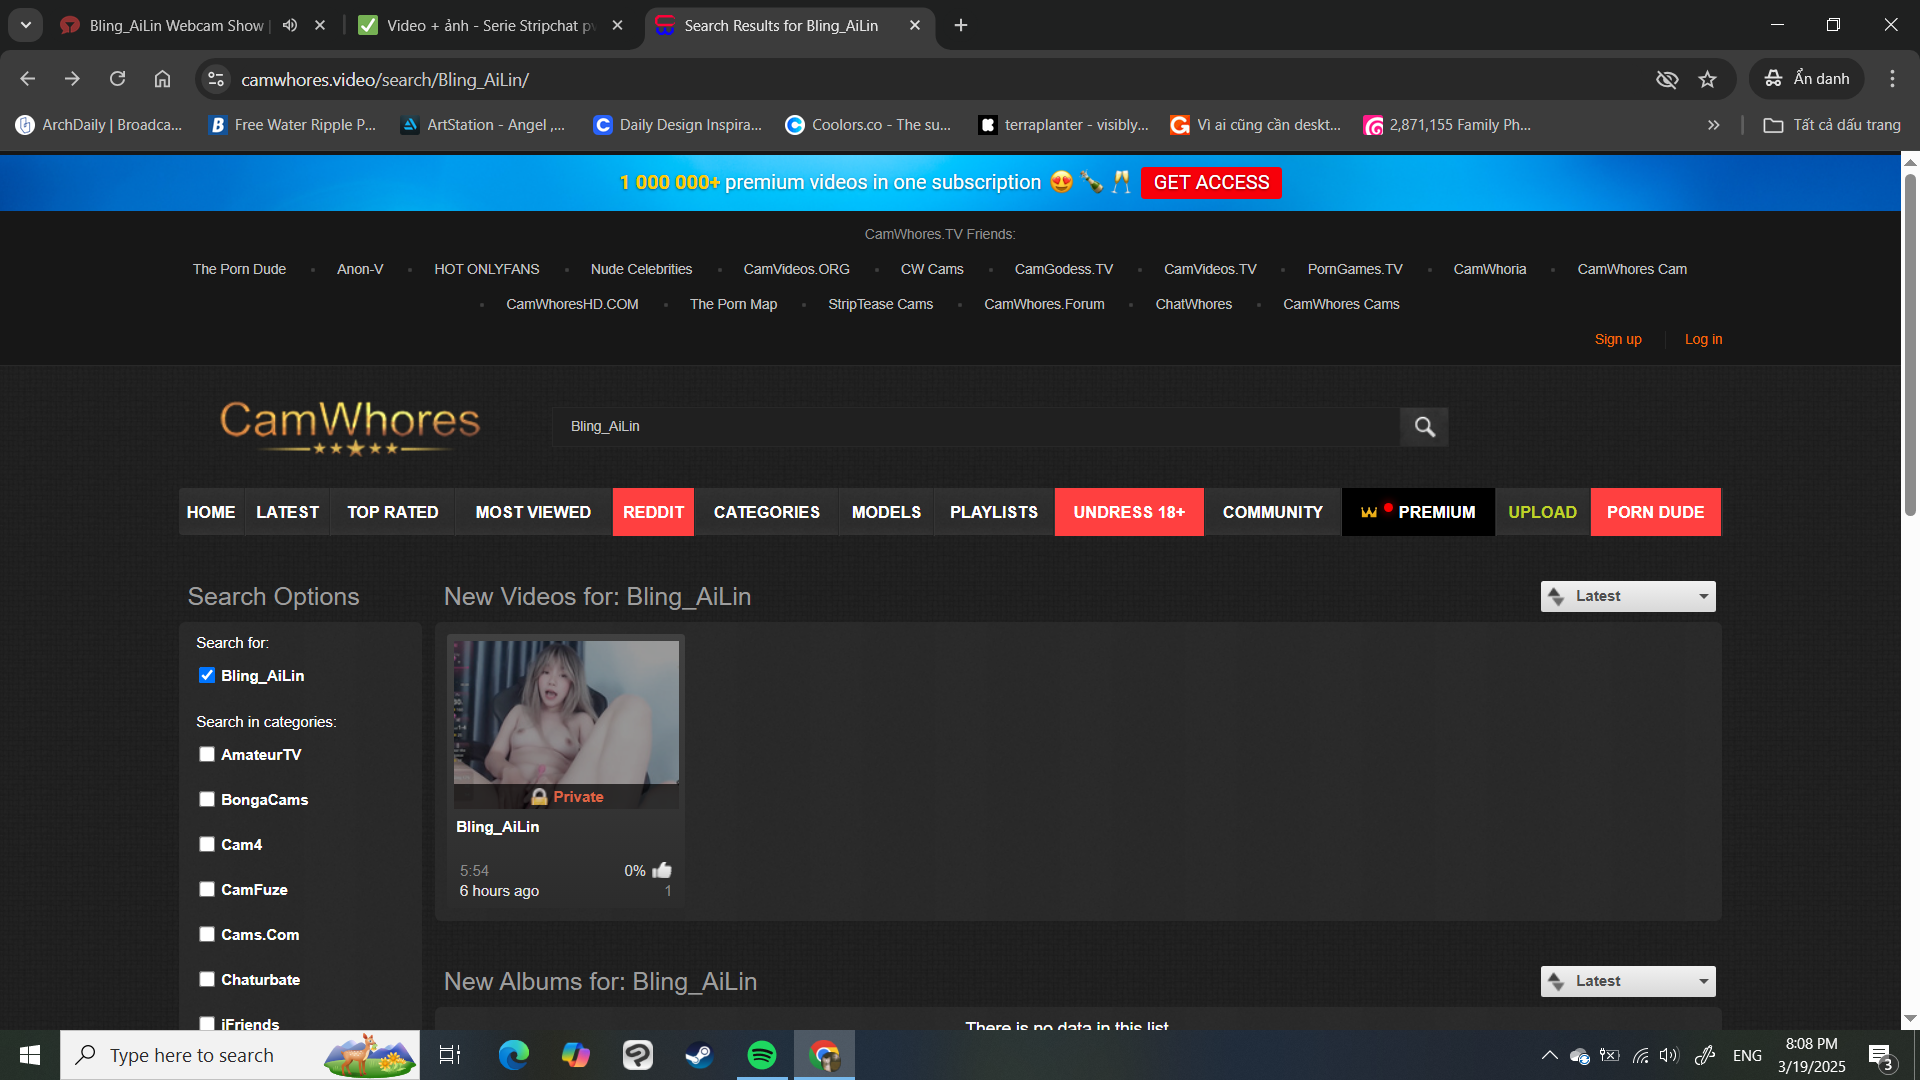Click the Sign up link

coord(1617,339)
